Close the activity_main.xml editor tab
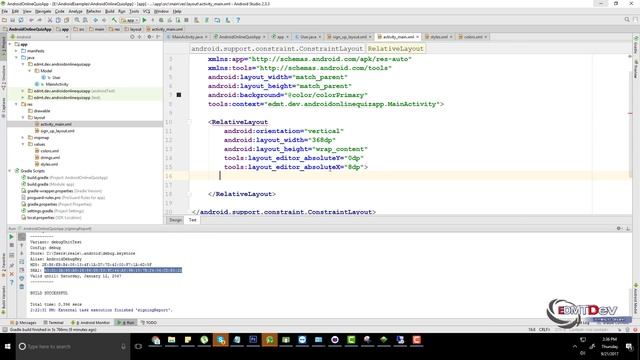The height and width of the screenshot is (360, 640). 418,37
